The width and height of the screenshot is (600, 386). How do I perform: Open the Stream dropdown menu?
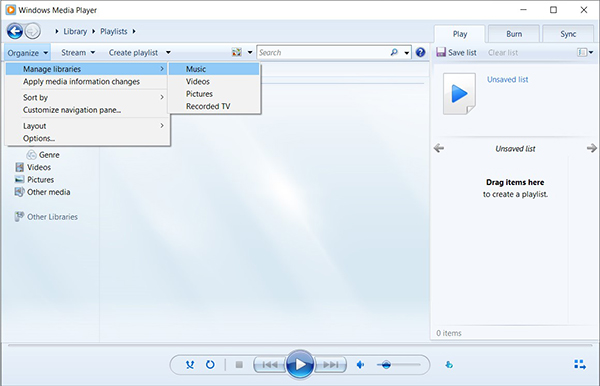pyautogui.click(x=78, y=52)
